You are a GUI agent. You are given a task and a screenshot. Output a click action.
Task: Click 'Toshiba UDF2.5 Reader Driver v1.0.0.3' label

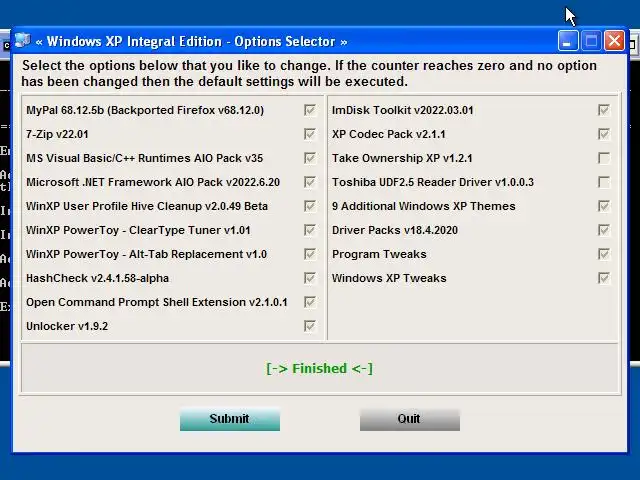click(433, 182)
